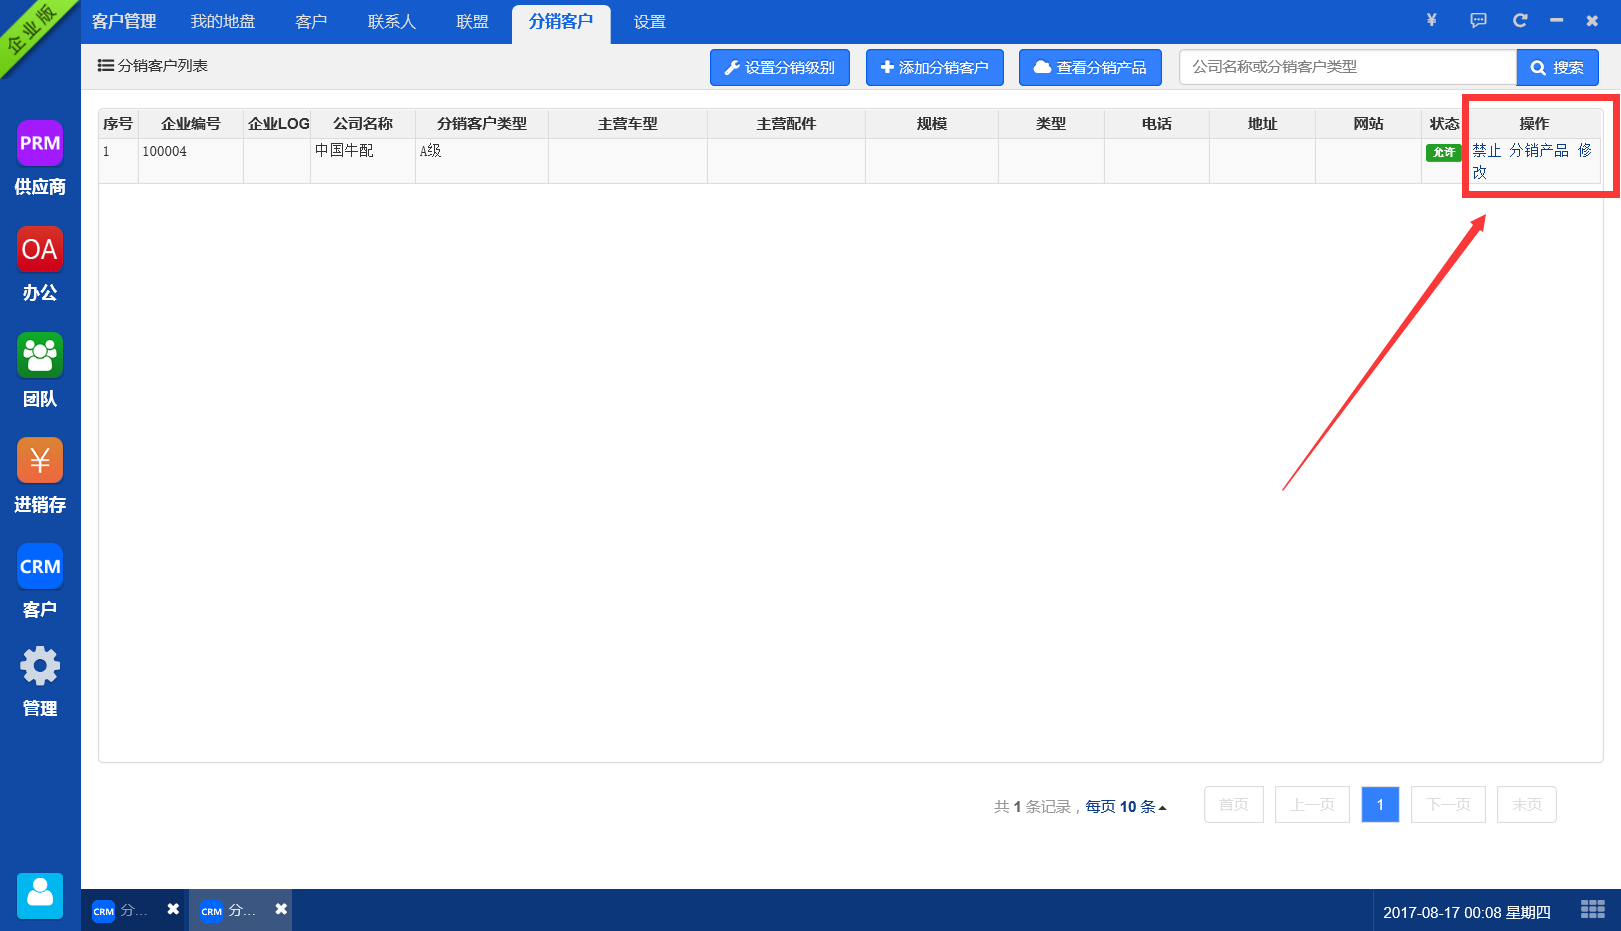Click the date and time on the taskbar
The width and height of the screenshot is (1621, 931).
click(1467, 912)
